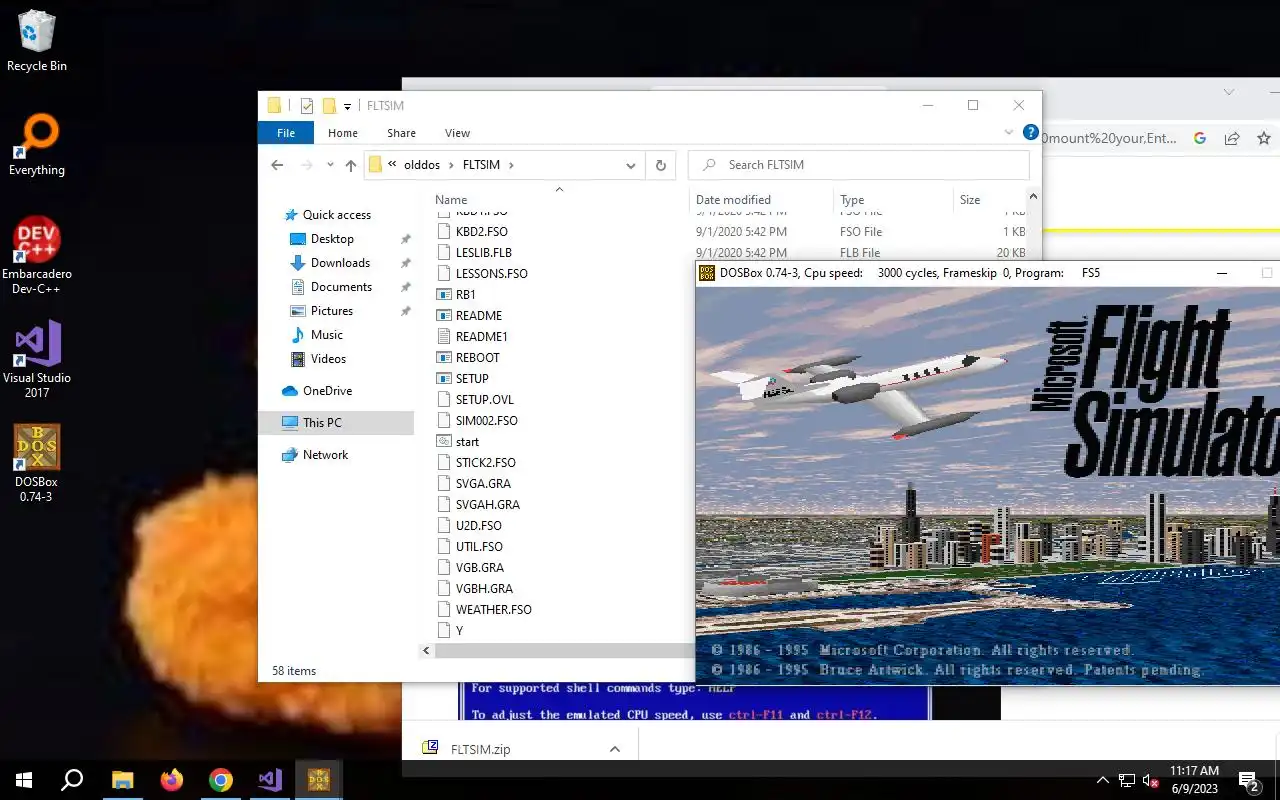Click the Search FLTSIM box
The width and height of the screenshot is (1280, 800).
pyautogui.click(x=860, y=165)
